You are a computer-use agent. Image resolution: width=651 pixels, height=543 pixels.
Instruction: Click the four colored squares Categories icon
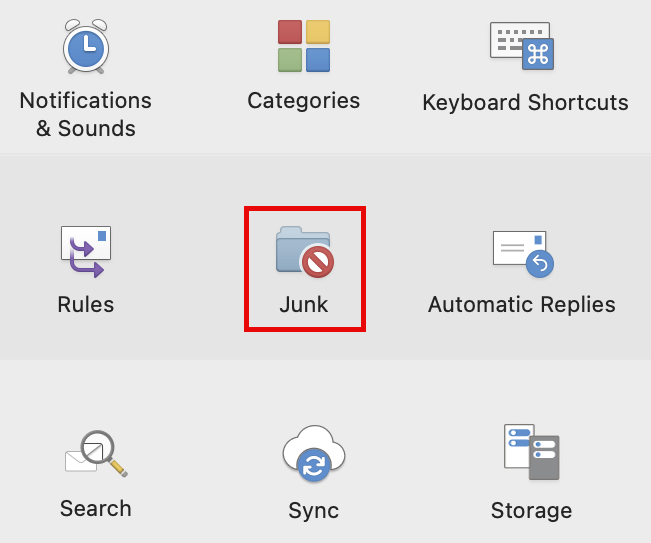pyautogui.click(x=304, y=46)
